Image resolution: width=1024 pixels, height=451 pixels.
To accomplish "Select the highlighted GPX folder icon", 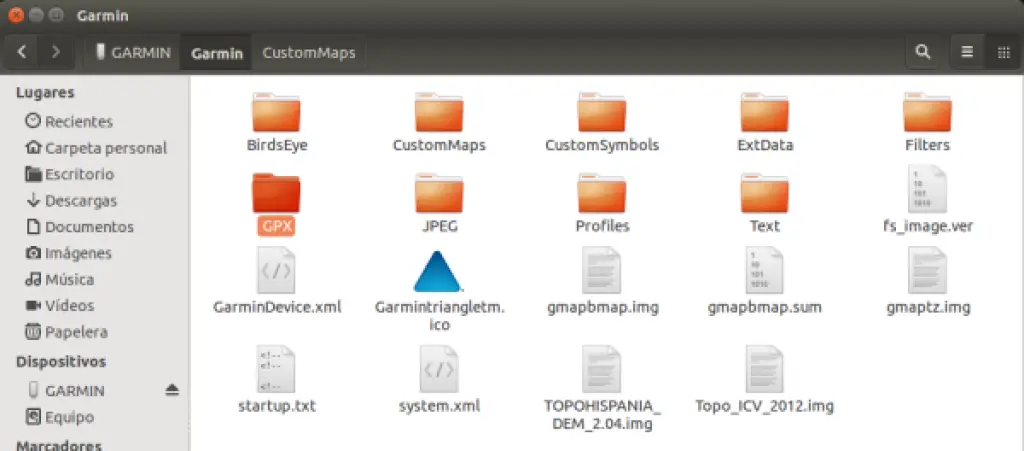I will [x=276, y=193].
